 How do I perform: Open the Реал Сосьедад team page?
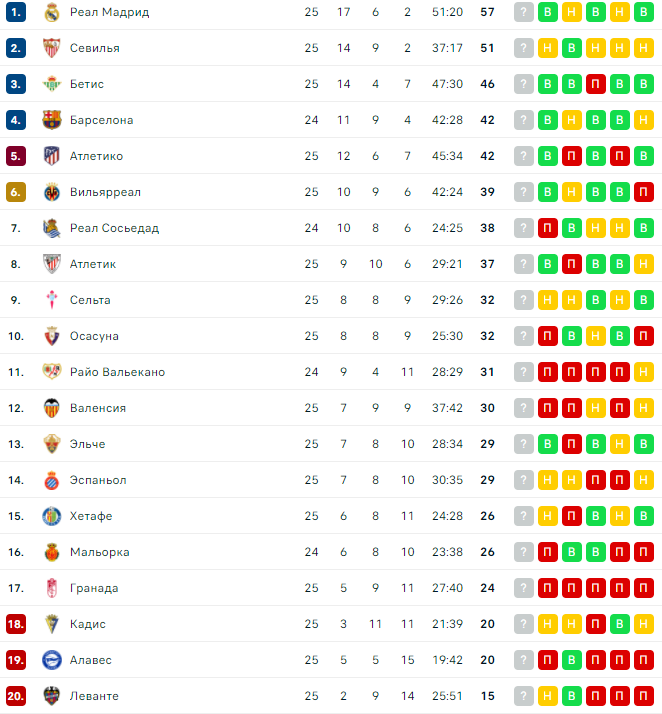click(114, 228)
